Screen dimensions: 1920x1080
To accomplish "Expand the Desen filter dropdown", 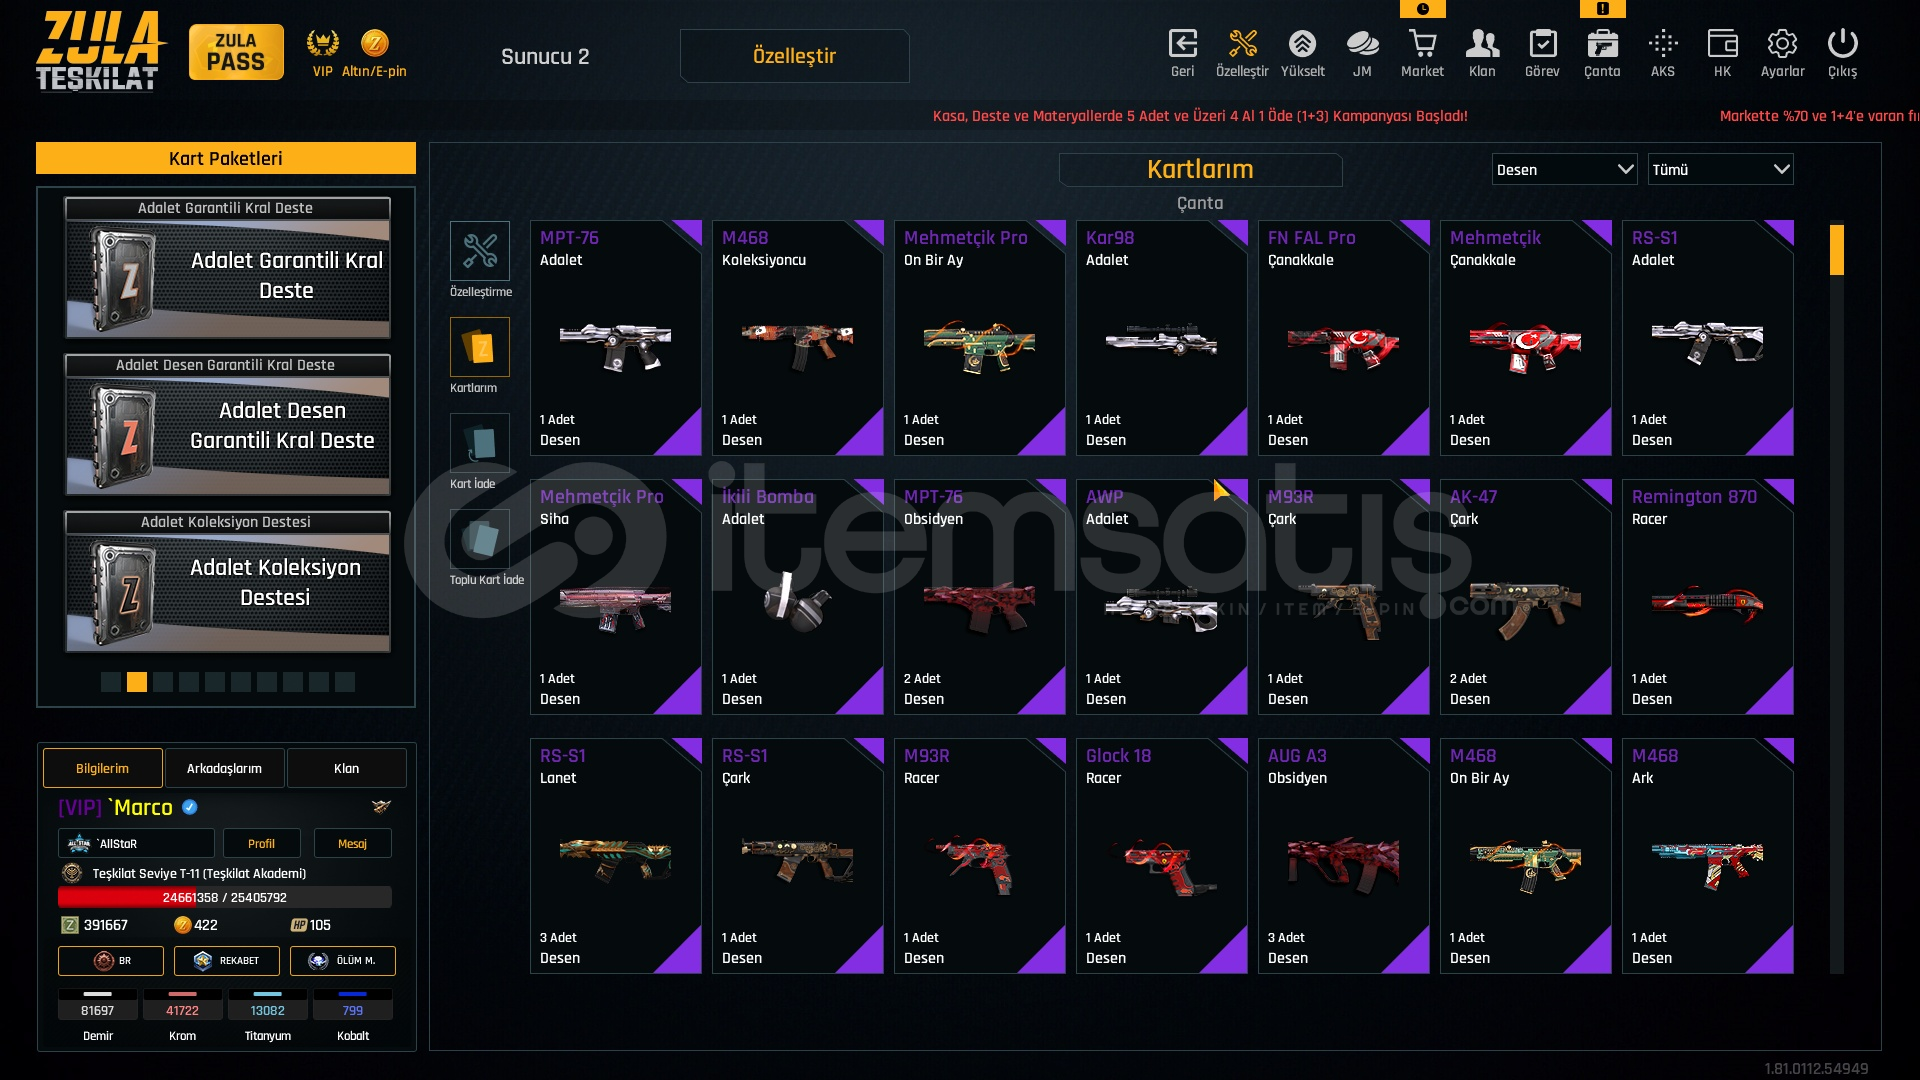I will pyautogui.click(x=1564, y=169).
